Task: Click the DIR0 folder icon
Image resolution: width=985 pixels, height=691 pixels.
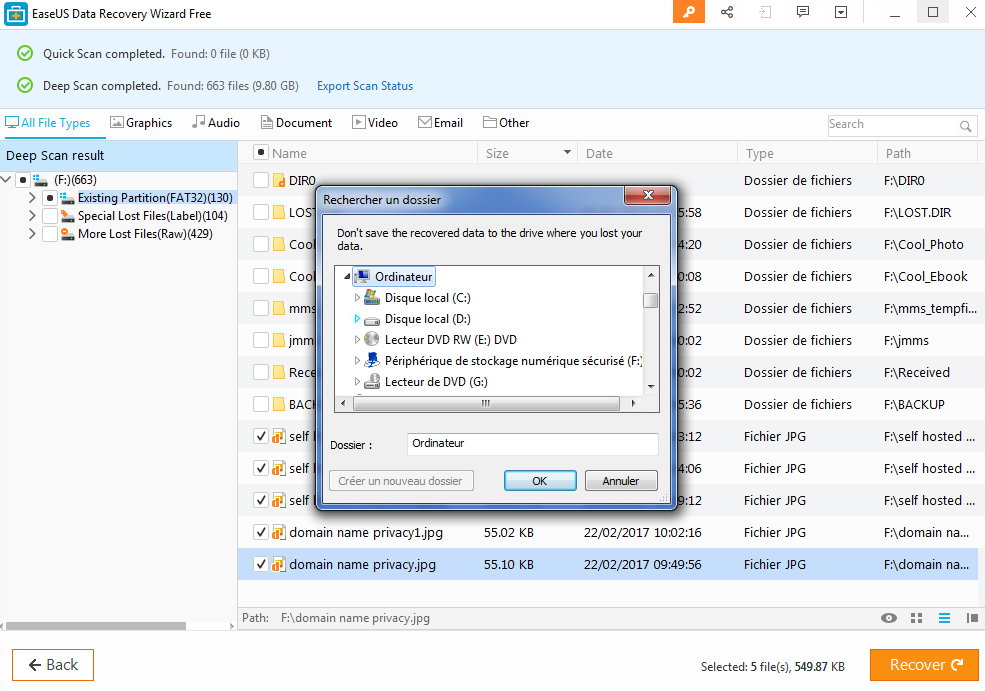Action: pyautogui.click(x=279, y=181)
